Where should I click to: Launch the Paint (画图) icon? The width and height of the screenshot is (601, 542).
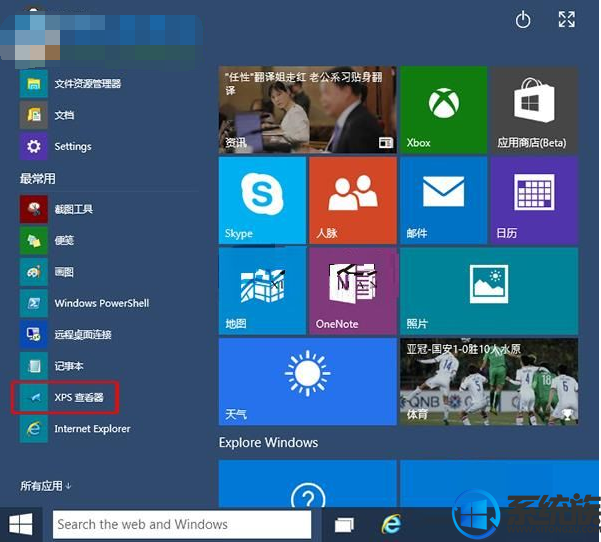click(34, 272)
